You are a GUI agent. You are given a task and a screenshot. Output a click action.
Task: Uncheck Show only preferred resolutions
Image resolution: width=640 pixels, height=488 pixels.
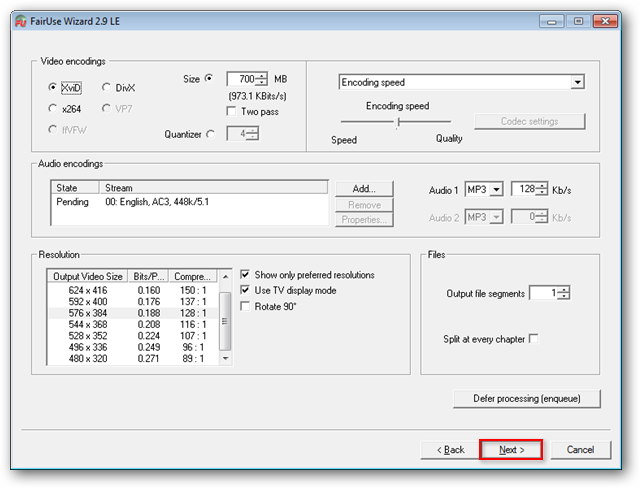[x=245, y=274]
